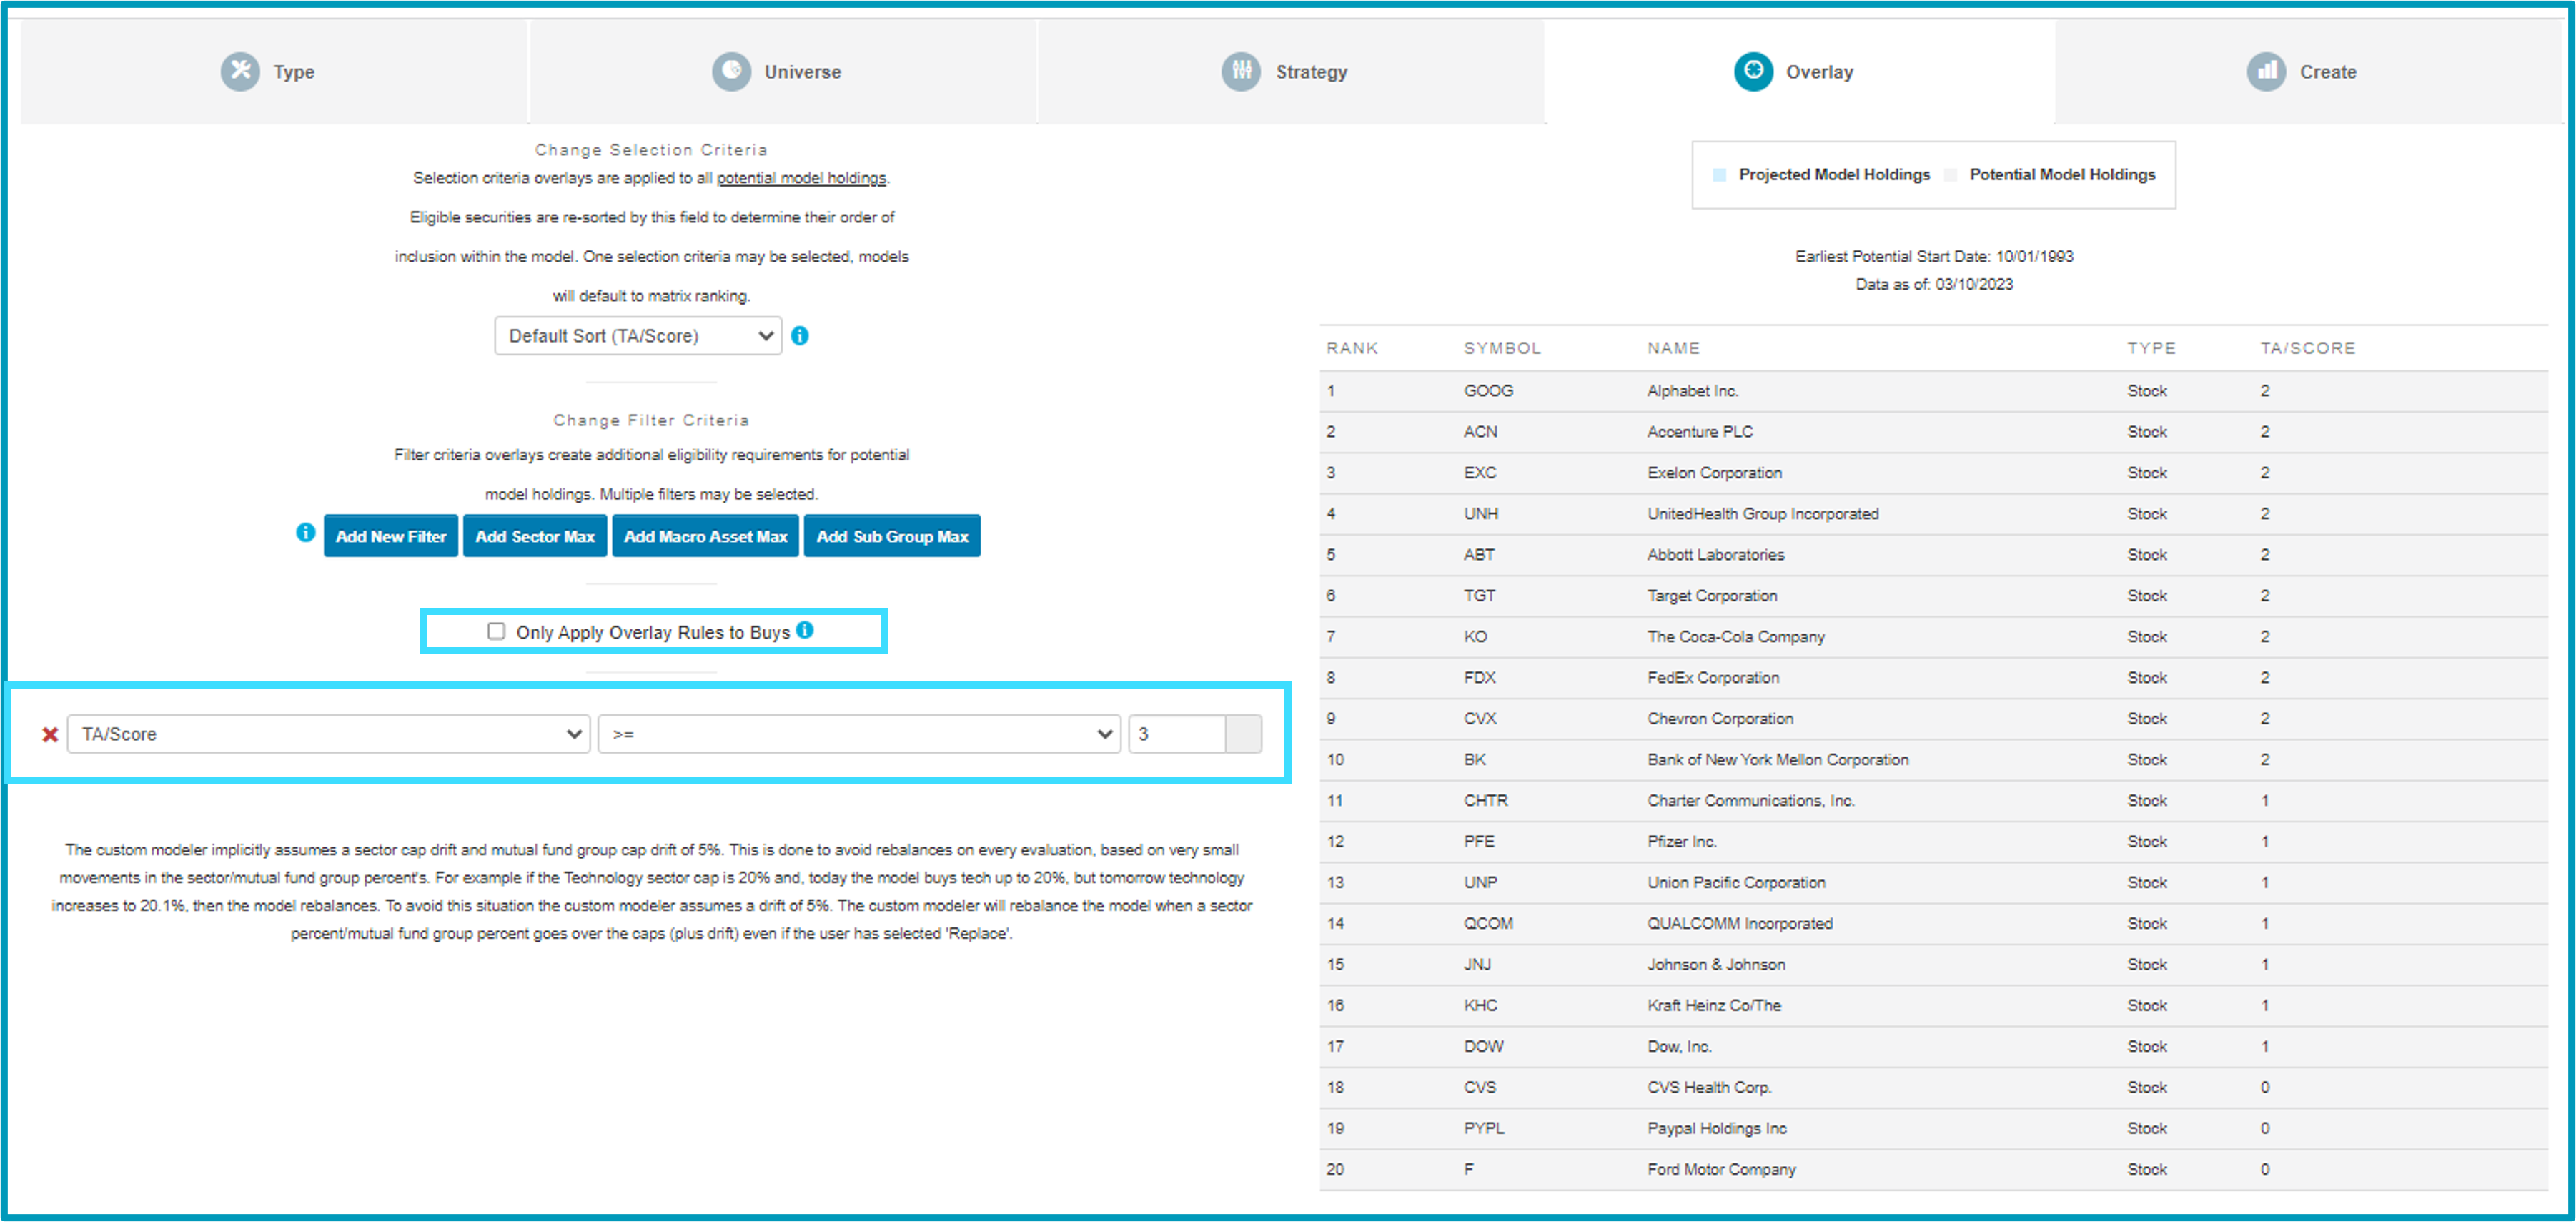Click the ACN symbol cell
This screenshot has width=2576, height=1222.
point(1480,432)
